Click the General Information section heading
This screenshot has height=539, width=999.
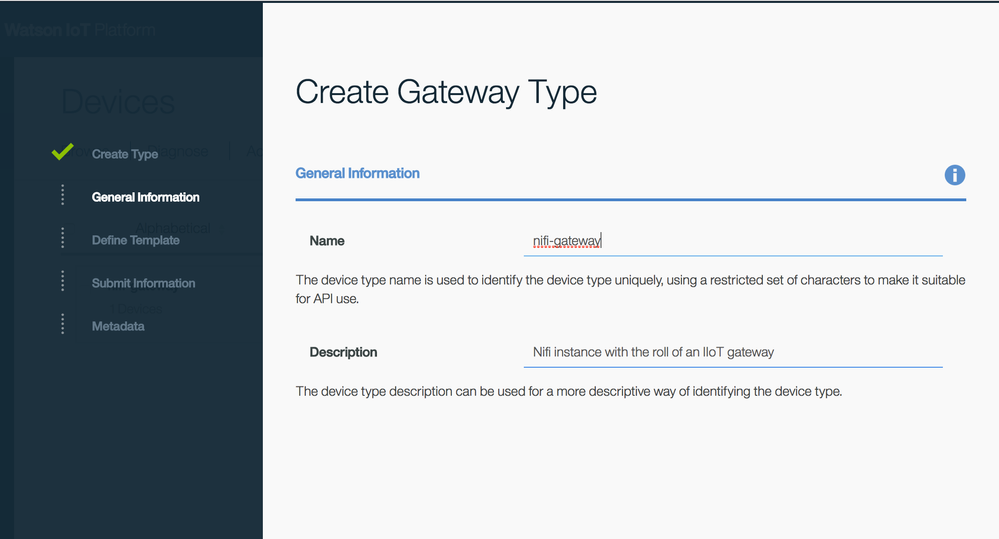tap(357, 173)
